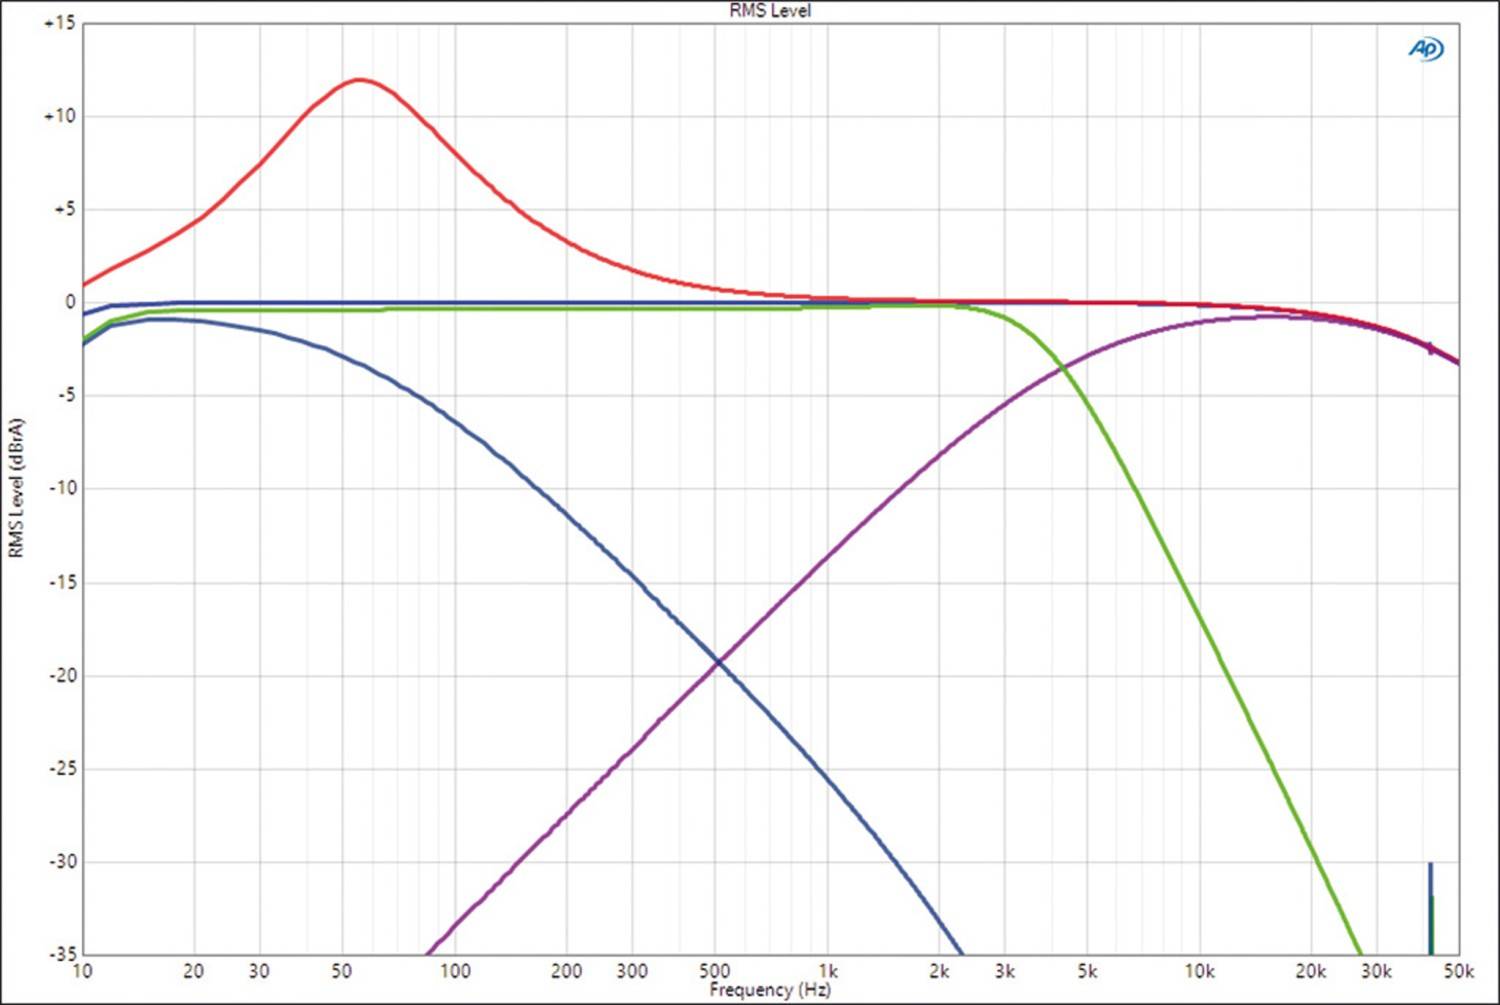Click the '0' y-axis tick label
The image size is (1500, 1005).
tap(71, 302)
